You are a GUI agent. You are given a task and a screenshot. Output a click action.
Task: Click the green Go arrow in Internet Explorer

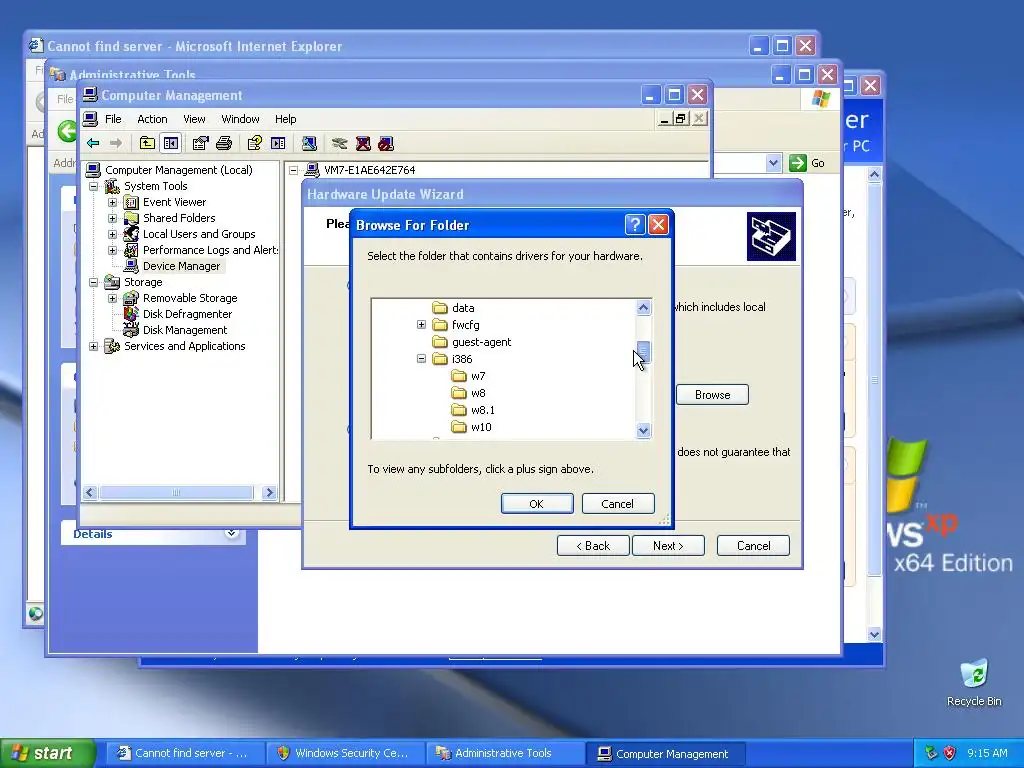797,163
